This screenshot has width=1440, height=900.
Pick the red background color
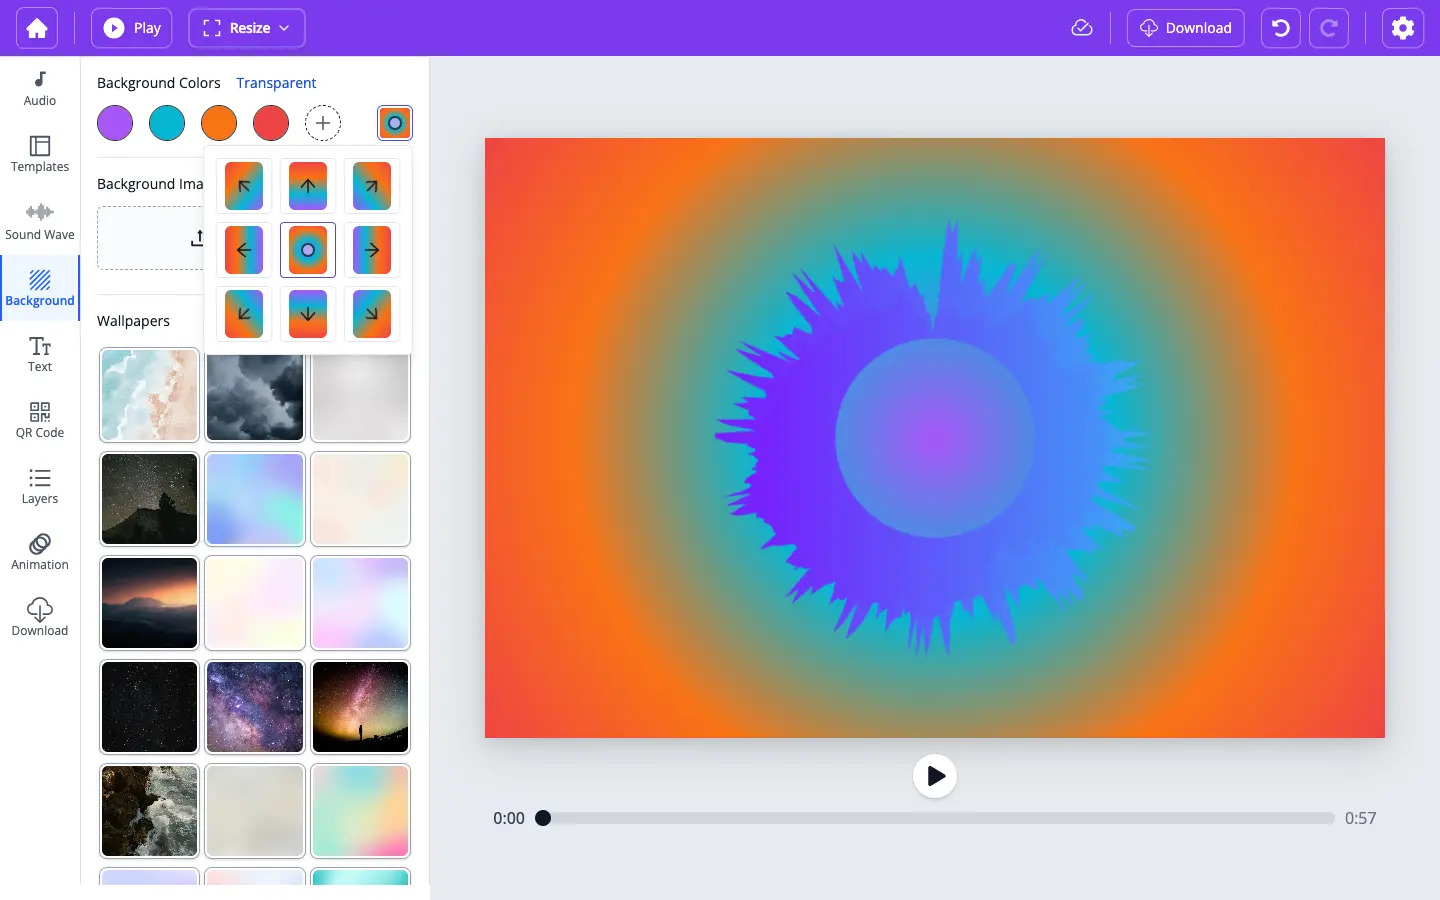(x=271, y=123)
